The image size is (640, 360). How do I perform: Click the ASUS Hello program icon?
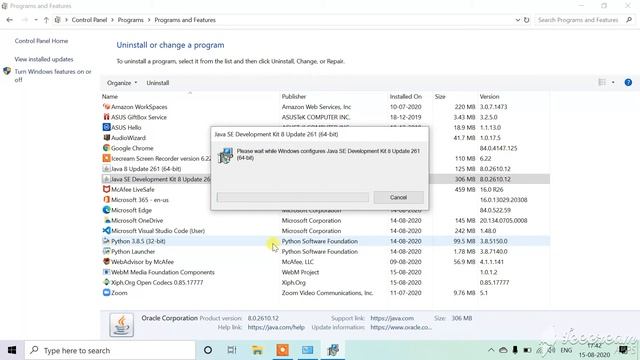point(107,127)
